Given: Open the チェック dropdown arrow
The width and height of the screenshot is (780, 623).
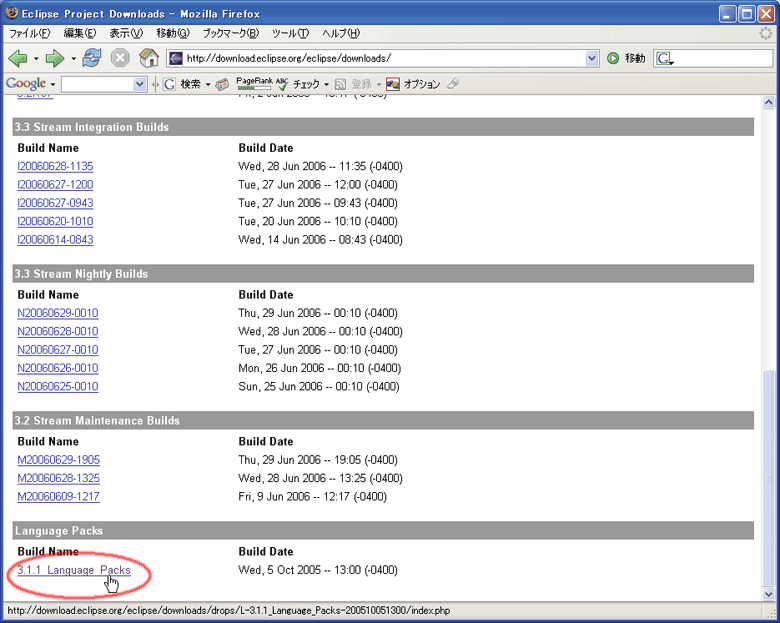Looking at the screenshot, I should [x=326, y=85].
